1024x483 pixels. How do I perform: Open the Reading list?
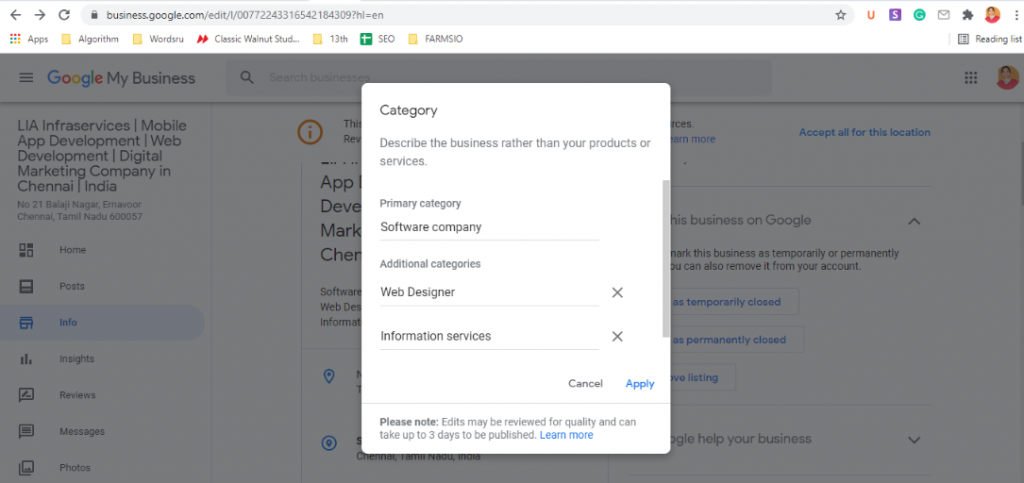[989, 39]
